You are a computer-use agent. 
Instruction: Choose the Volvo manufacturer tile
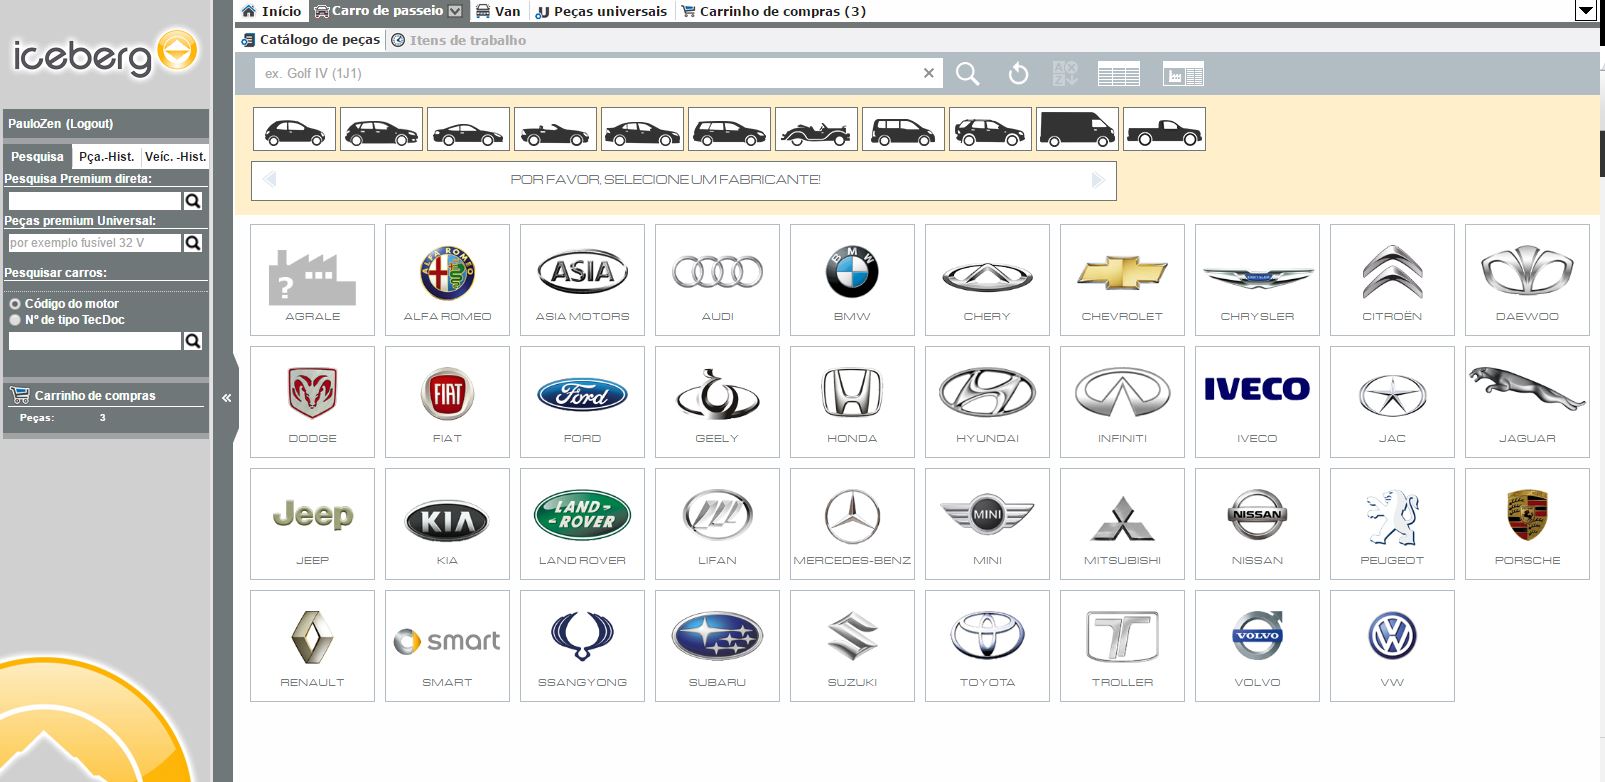pyautogui.click(x=1257, y=646)
